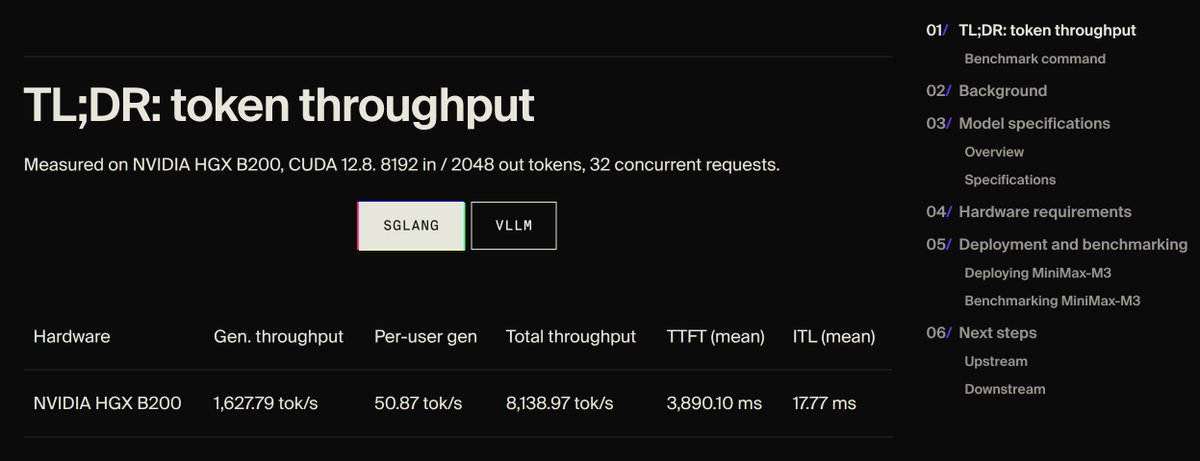This screenshot has width=1200, height=461.
Task: Jump to Background section
Action: coord(1003,91)
